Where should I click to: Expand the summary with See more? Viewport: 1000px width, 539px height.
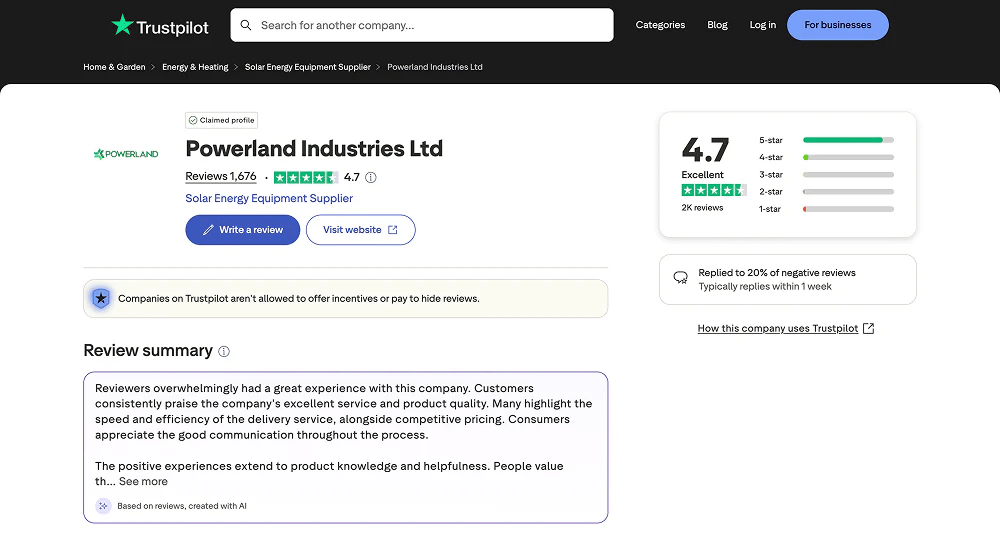point(143,481)
